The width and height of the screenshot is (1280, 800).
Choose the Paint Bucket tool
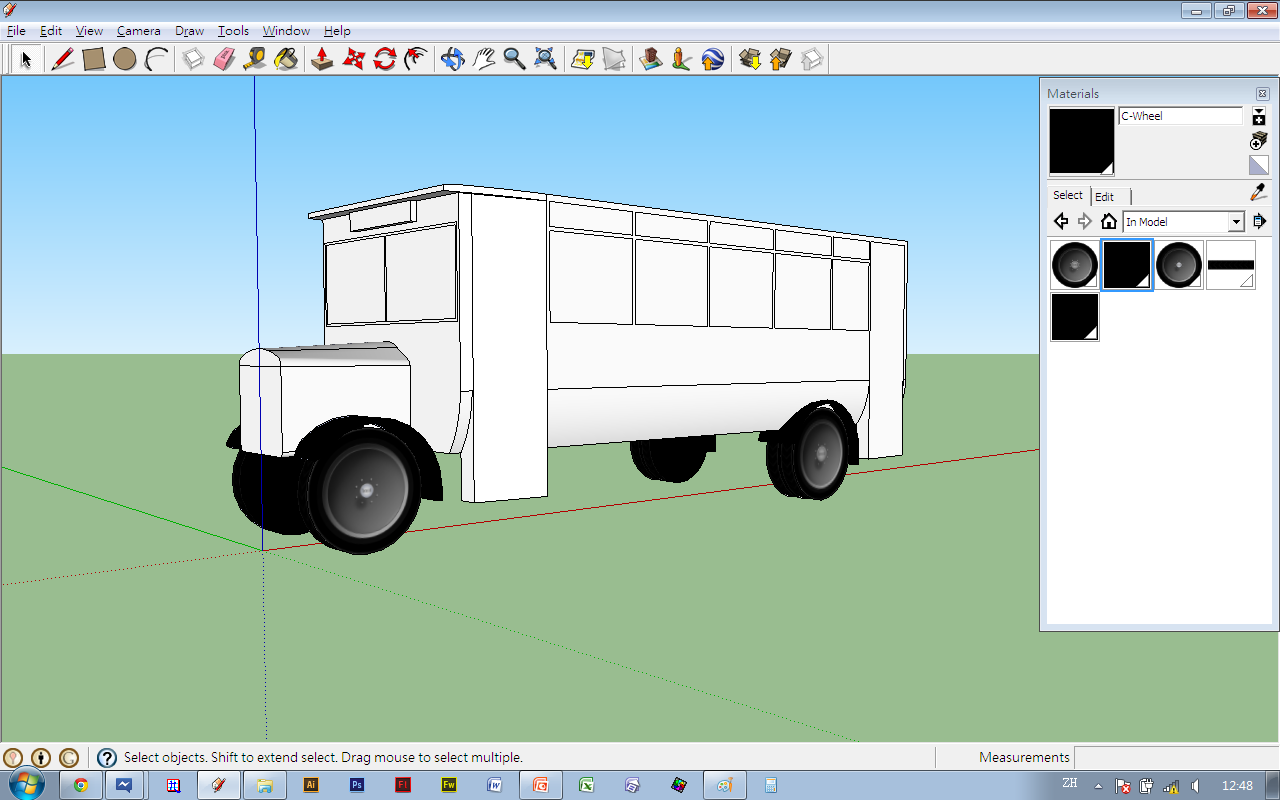(x=286, y=59)
